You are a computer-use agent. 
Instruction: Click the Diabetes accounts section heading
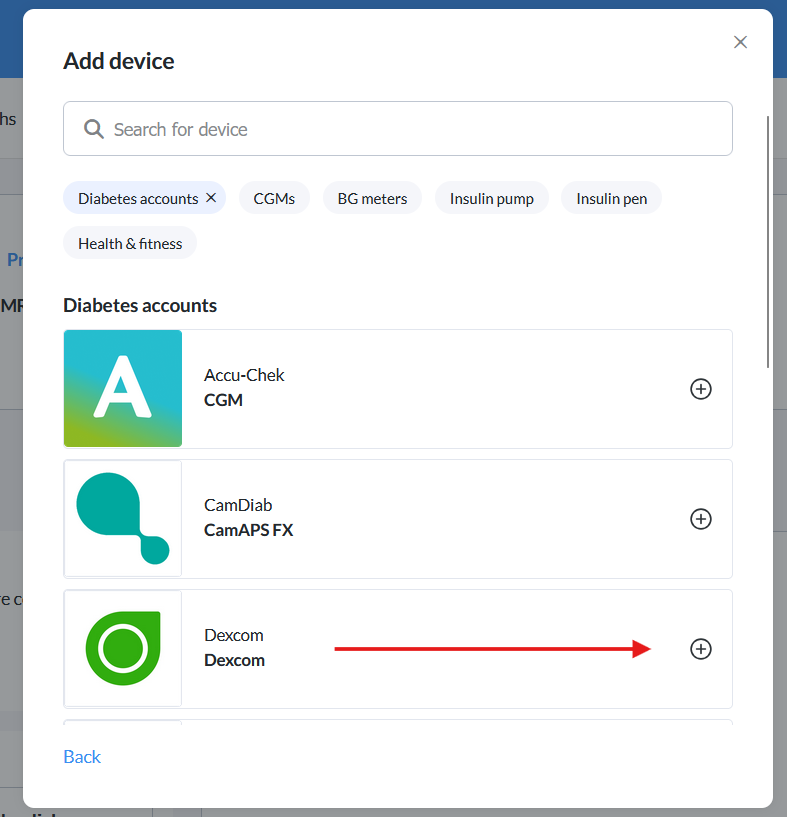[140, 305]
